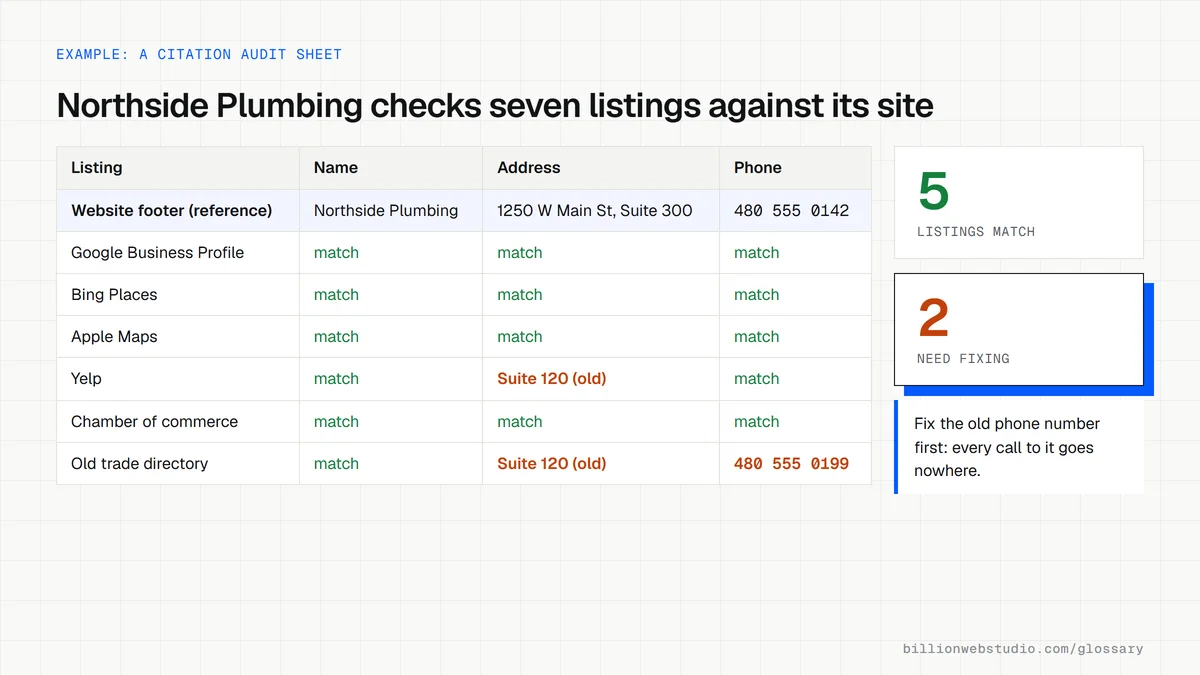This screenshot has height=675, width=1200.
Task: Select the Chamber of commerce row label
Action: [155, 421]
